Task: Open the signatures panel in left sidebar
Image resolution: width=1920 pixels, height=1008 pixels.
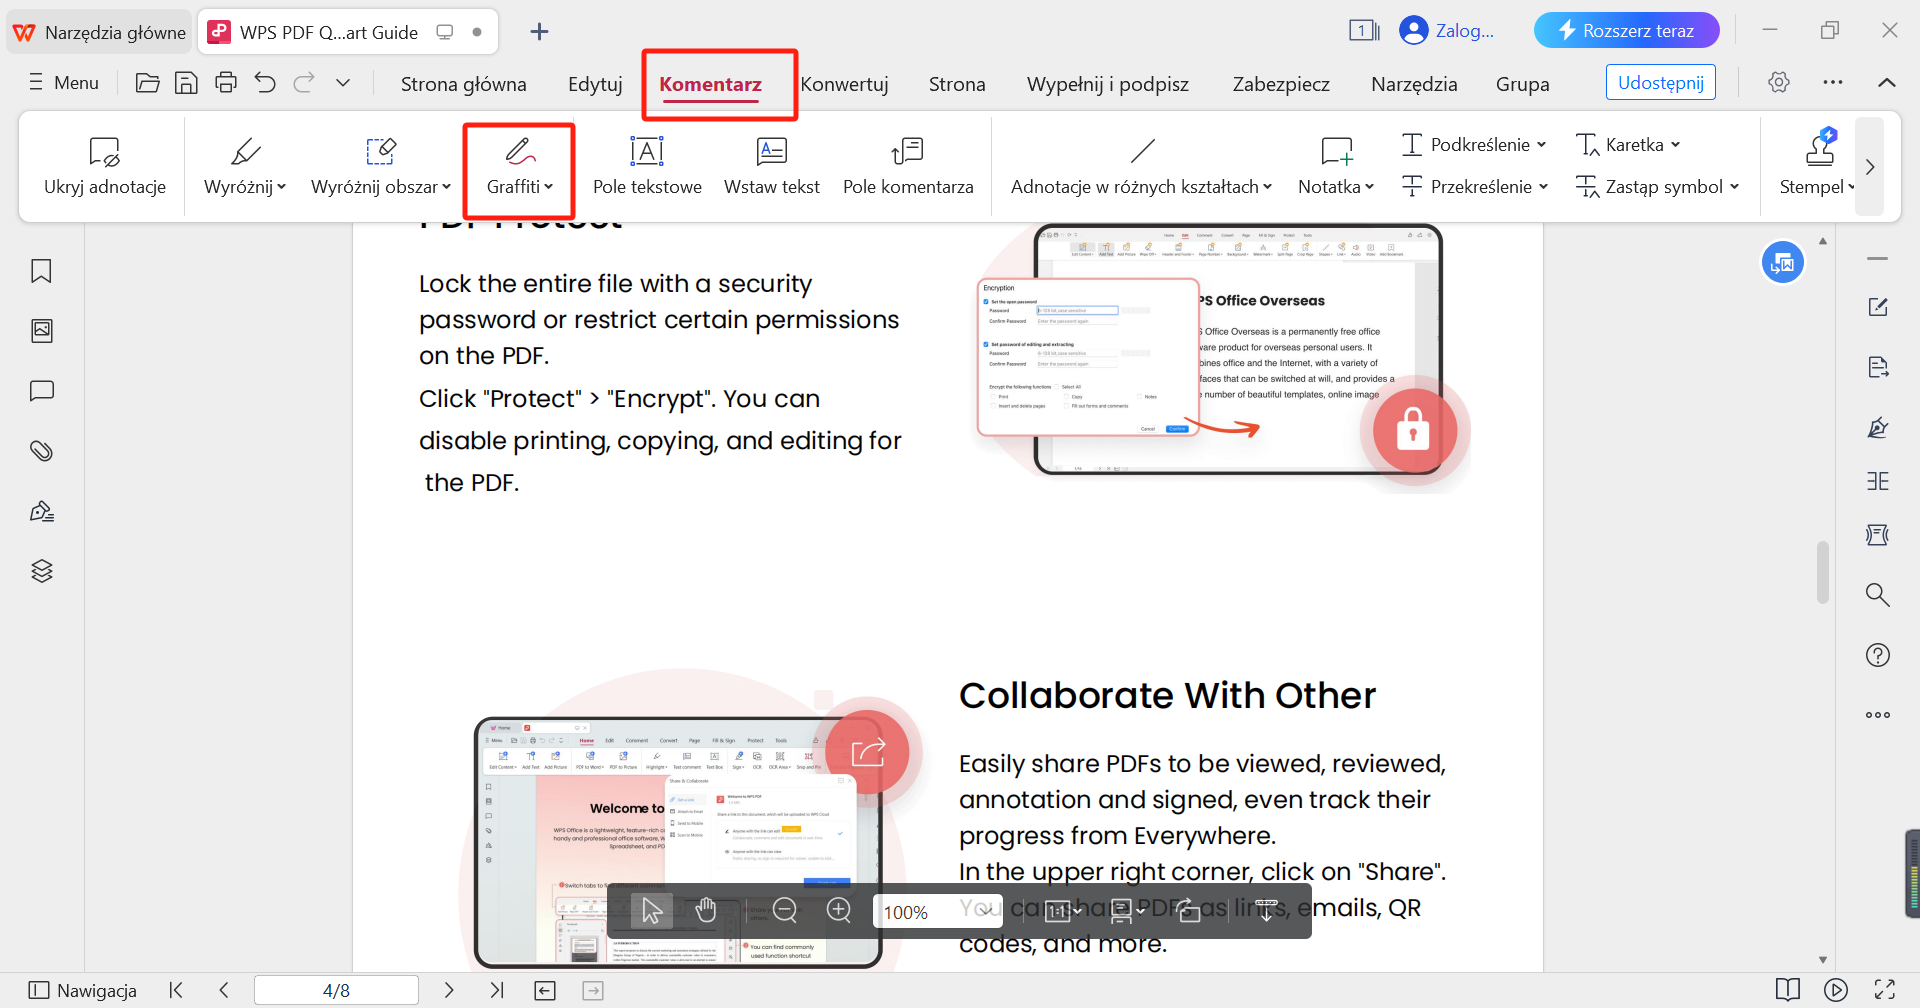Action: point(41,511)
